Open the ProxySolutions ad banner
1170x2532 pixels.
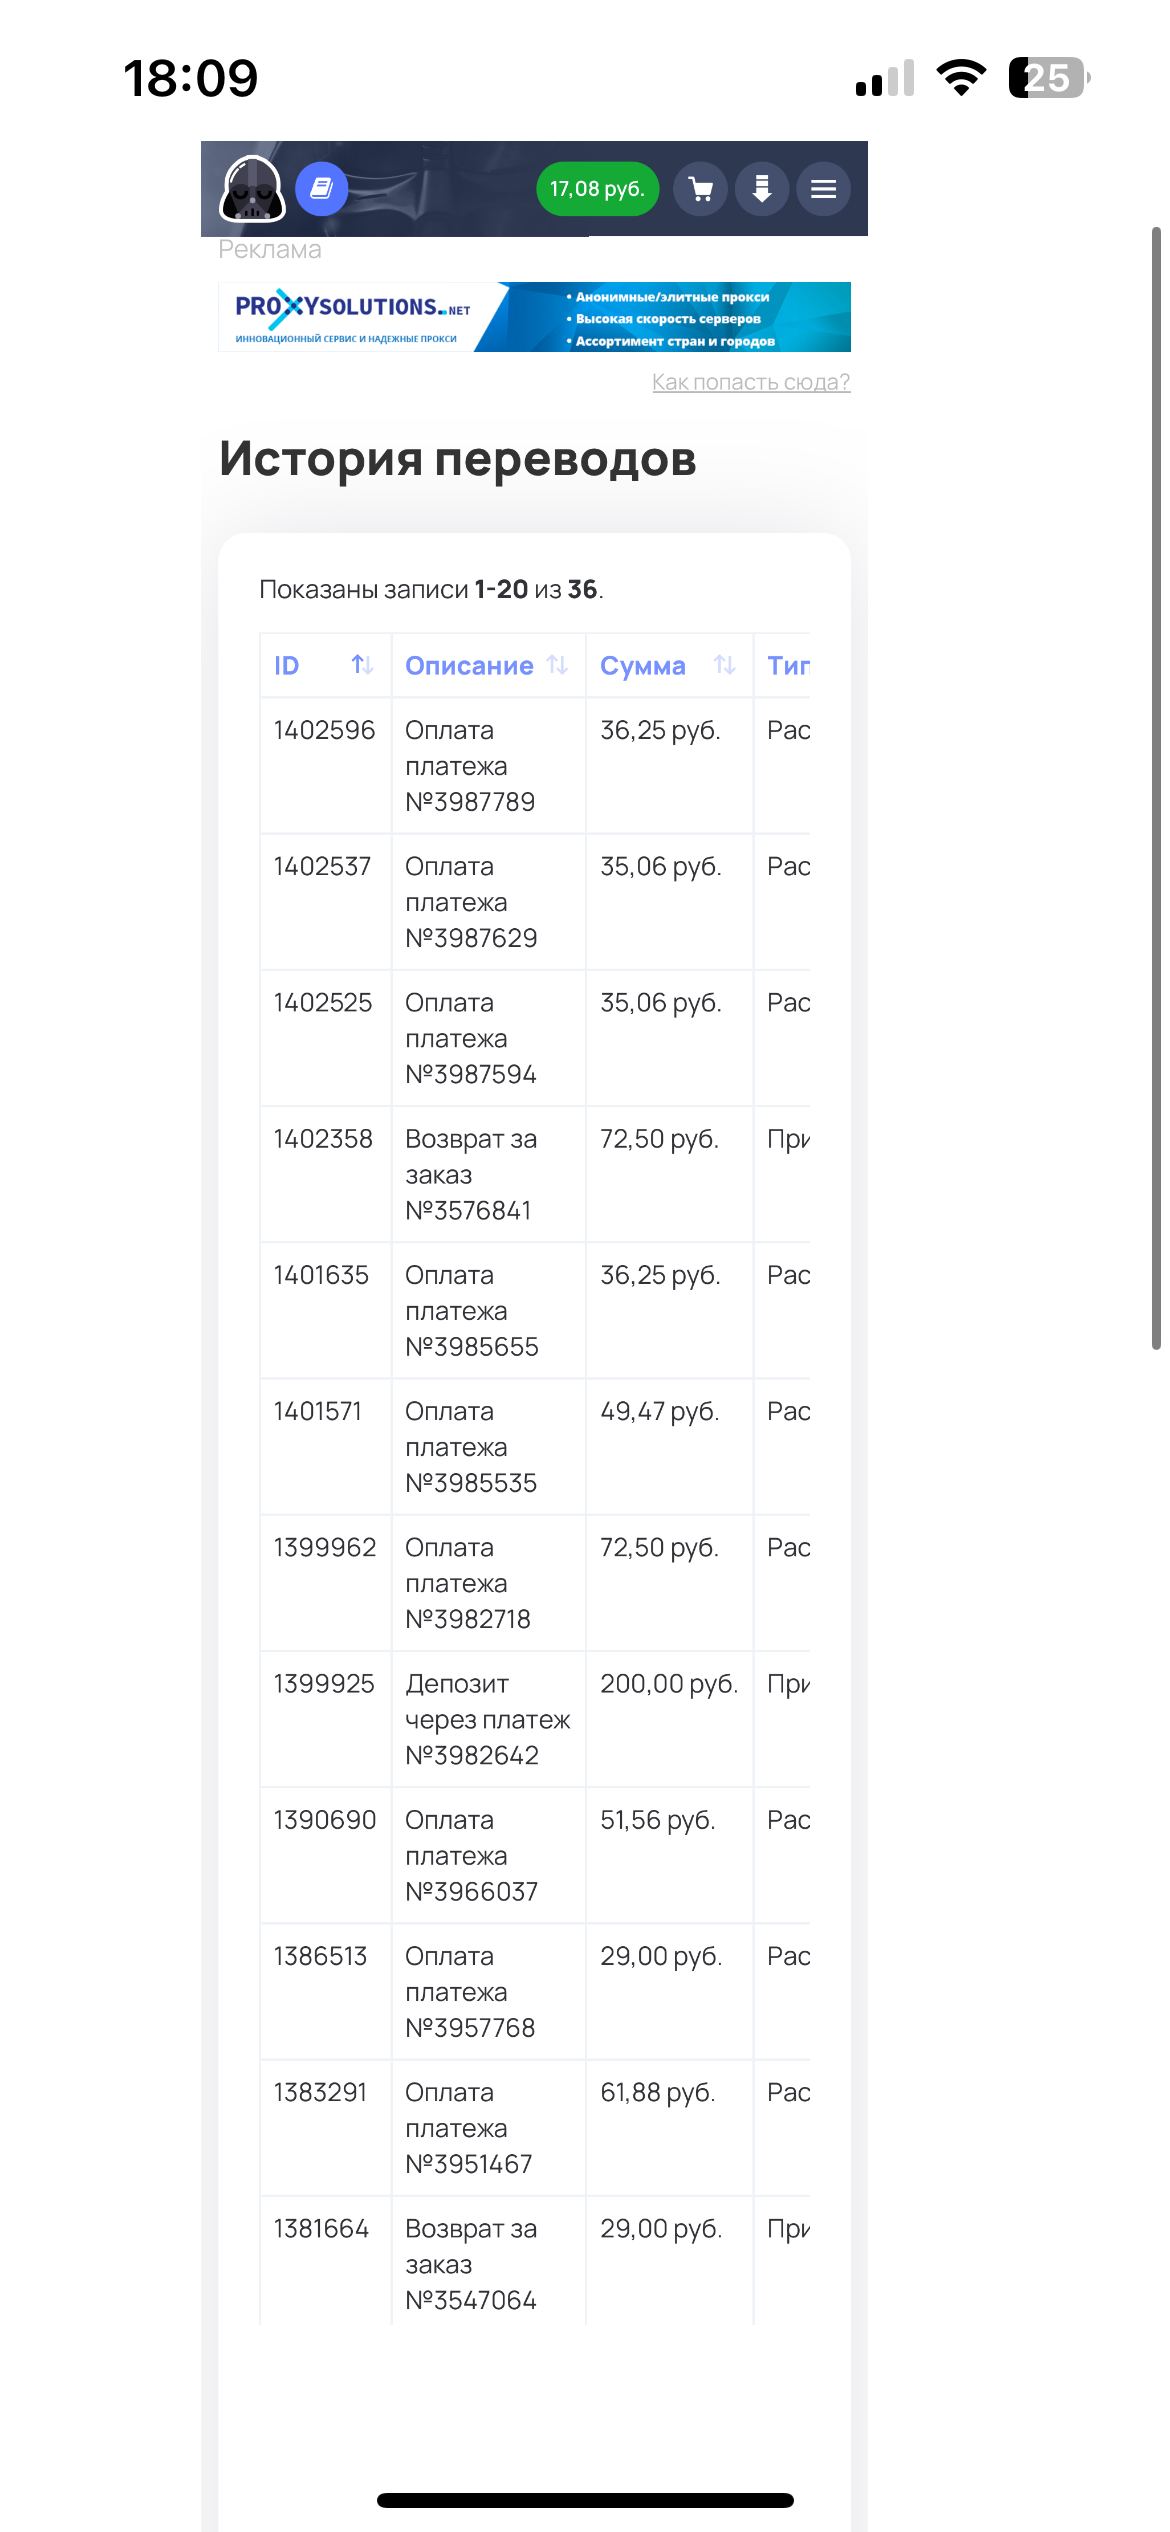pyautogui.click(x=534, y=317)
